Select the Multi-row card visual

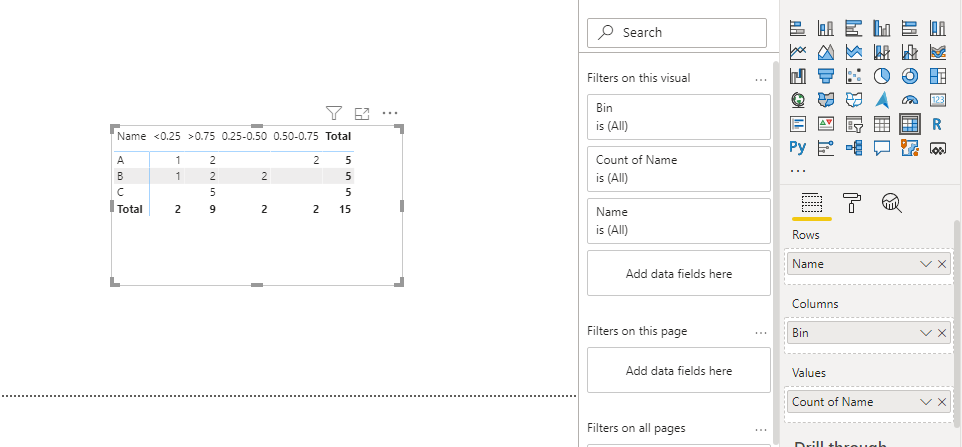[x=798, y=124]
